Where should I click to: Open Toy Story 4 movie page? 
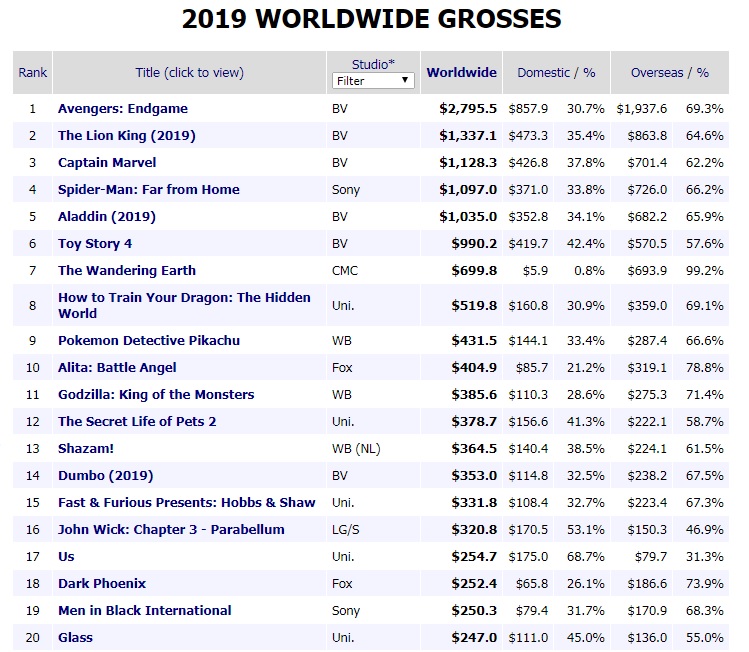click(x=95, y=243)
